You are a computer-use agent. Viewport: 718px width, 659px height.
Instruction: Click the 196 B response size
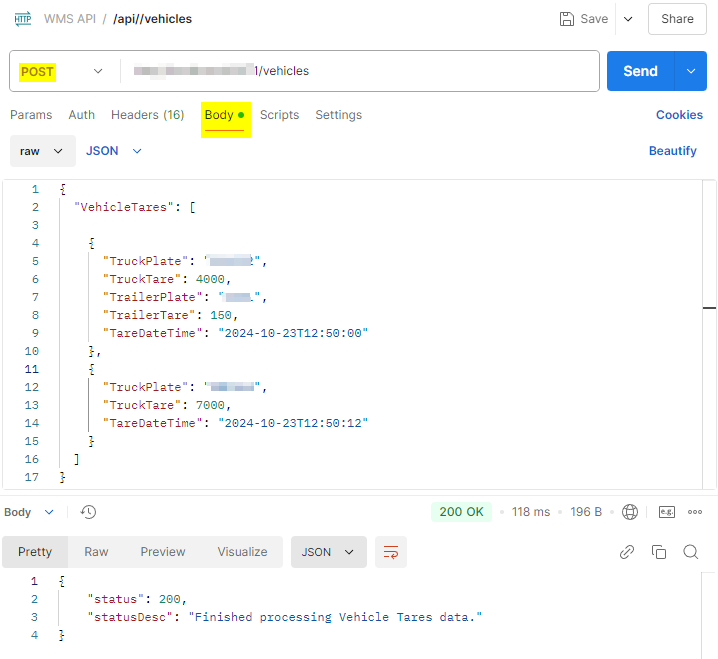click(586, 512)
